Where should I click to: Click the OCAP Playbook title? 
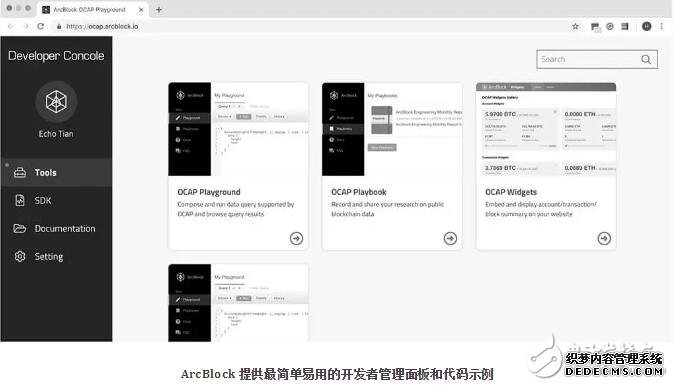[358, 192]
